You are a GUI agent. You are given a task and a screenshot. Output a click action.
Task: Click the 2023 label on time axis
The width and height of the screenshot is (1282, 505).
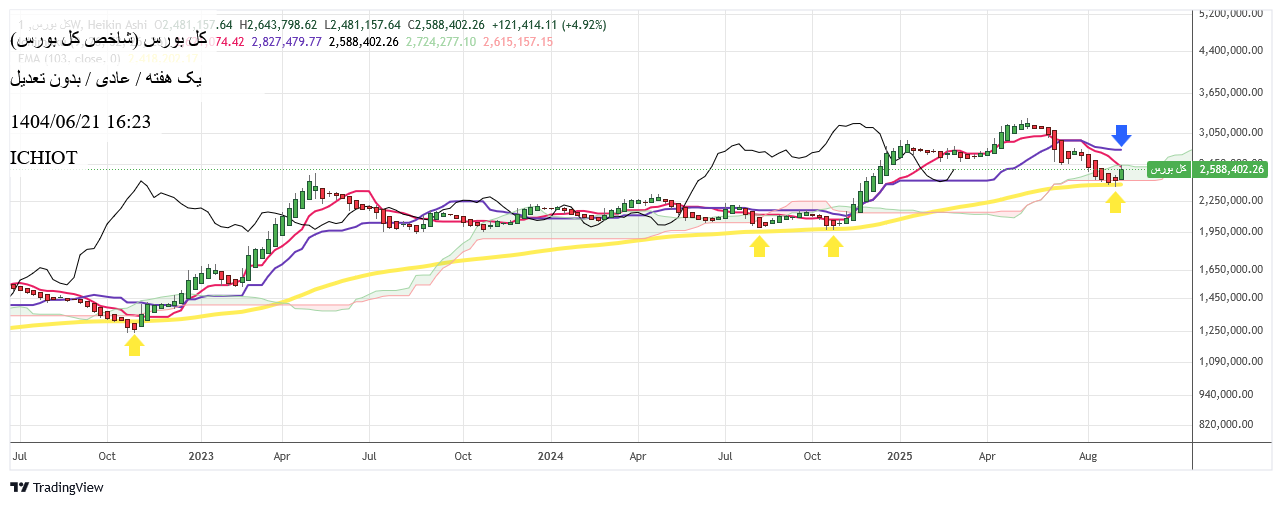click(x=201, y=456)
